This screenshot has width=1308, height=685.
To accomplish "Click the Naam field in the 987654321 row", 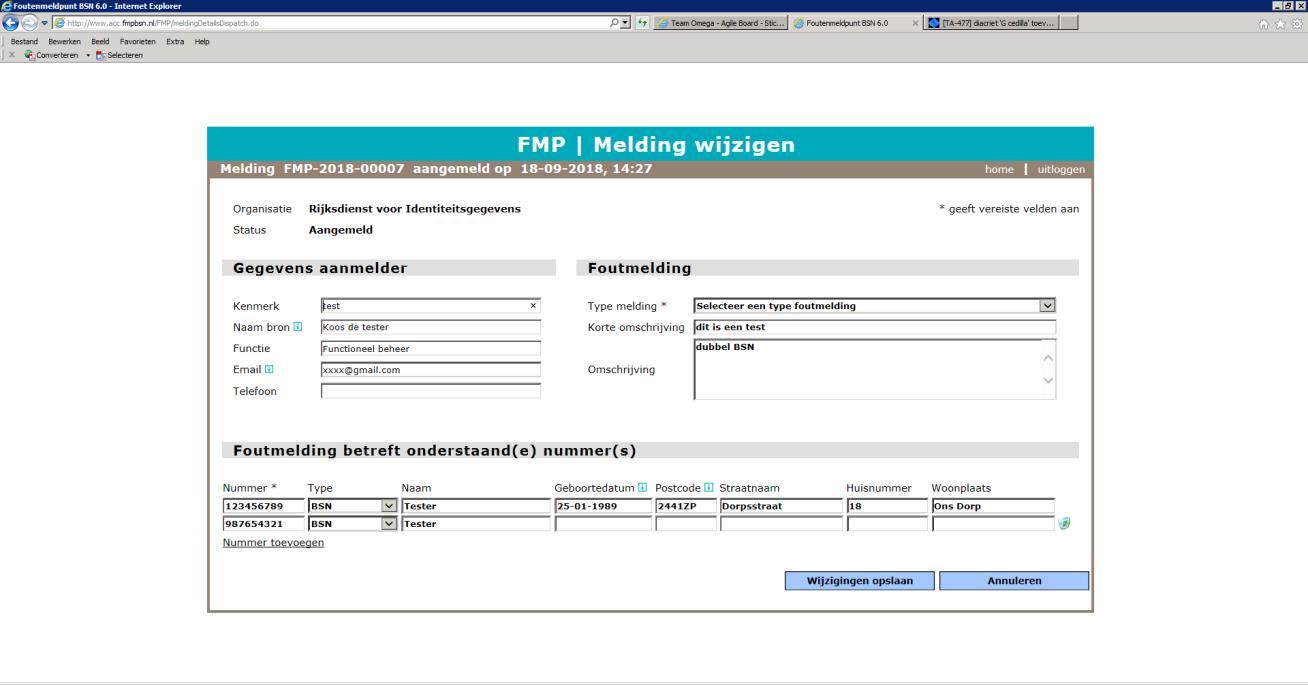I will pos(476,524).
